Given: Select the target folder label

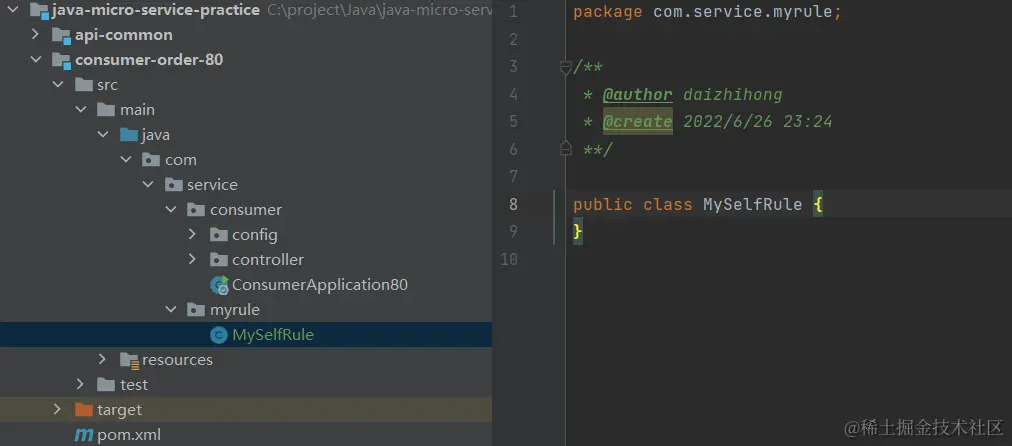Looking at the screenshot, I should 119,410.
